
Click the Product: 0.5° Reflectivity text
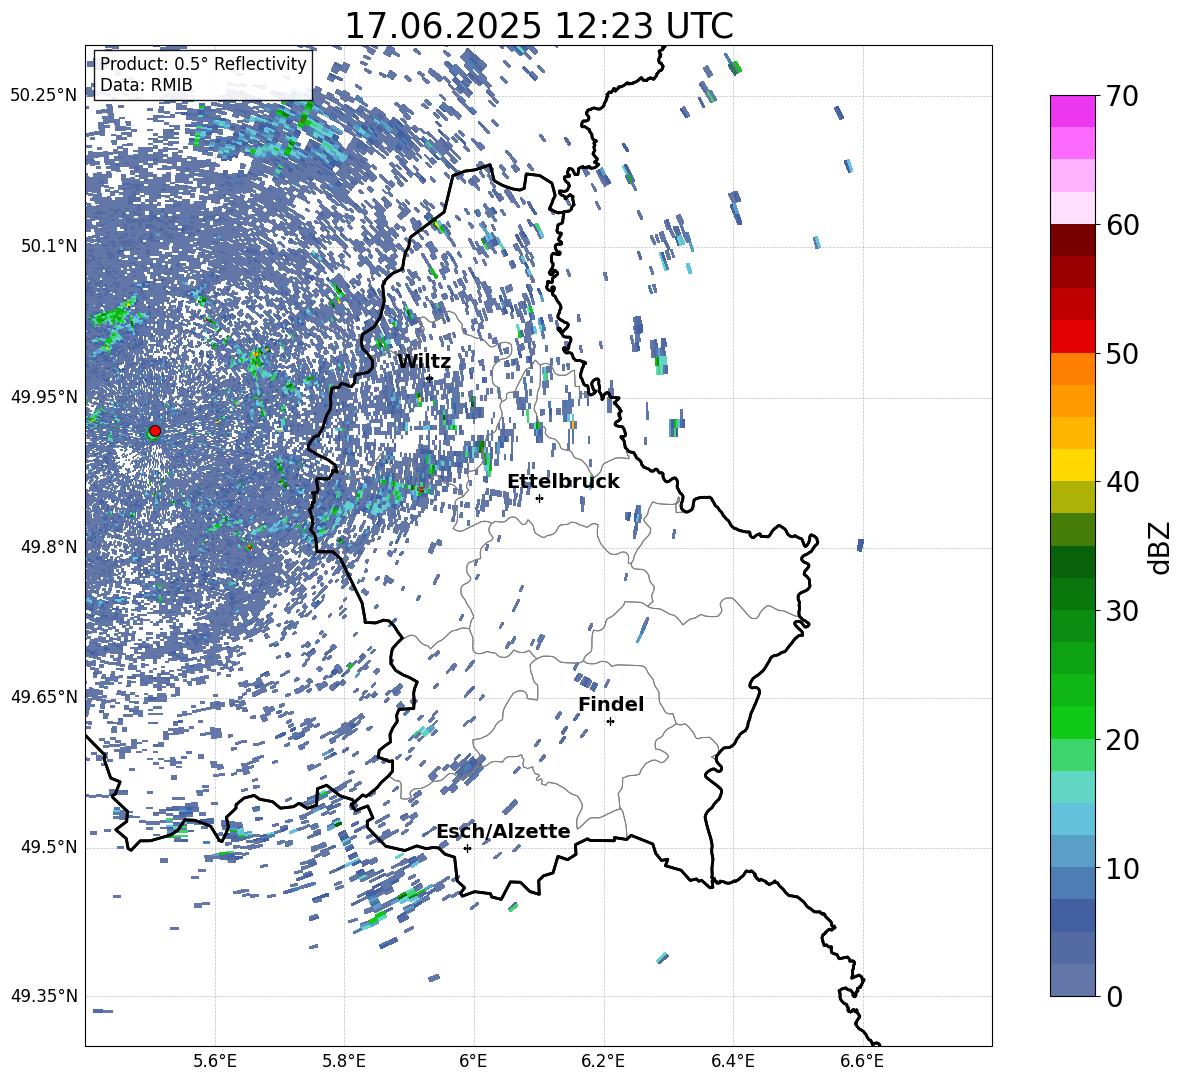[x=203, y=64]
